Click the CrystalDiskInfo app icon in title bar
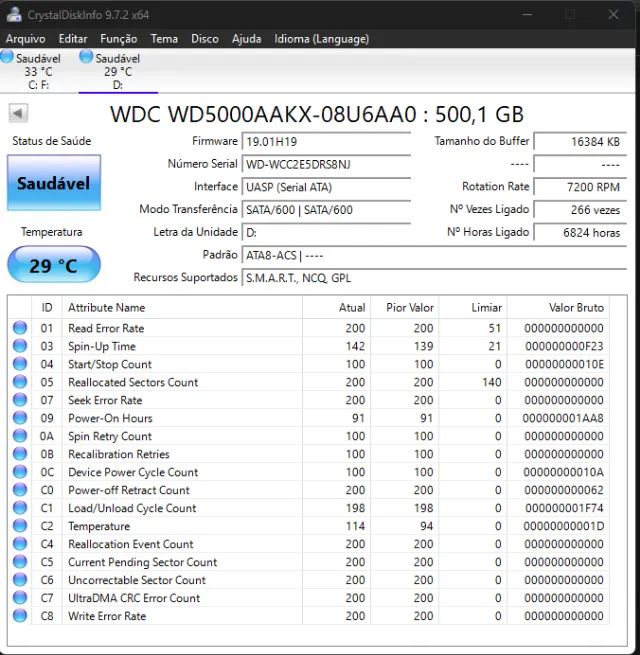The width and height of the screenshot is (640, 655). [14, 15]
